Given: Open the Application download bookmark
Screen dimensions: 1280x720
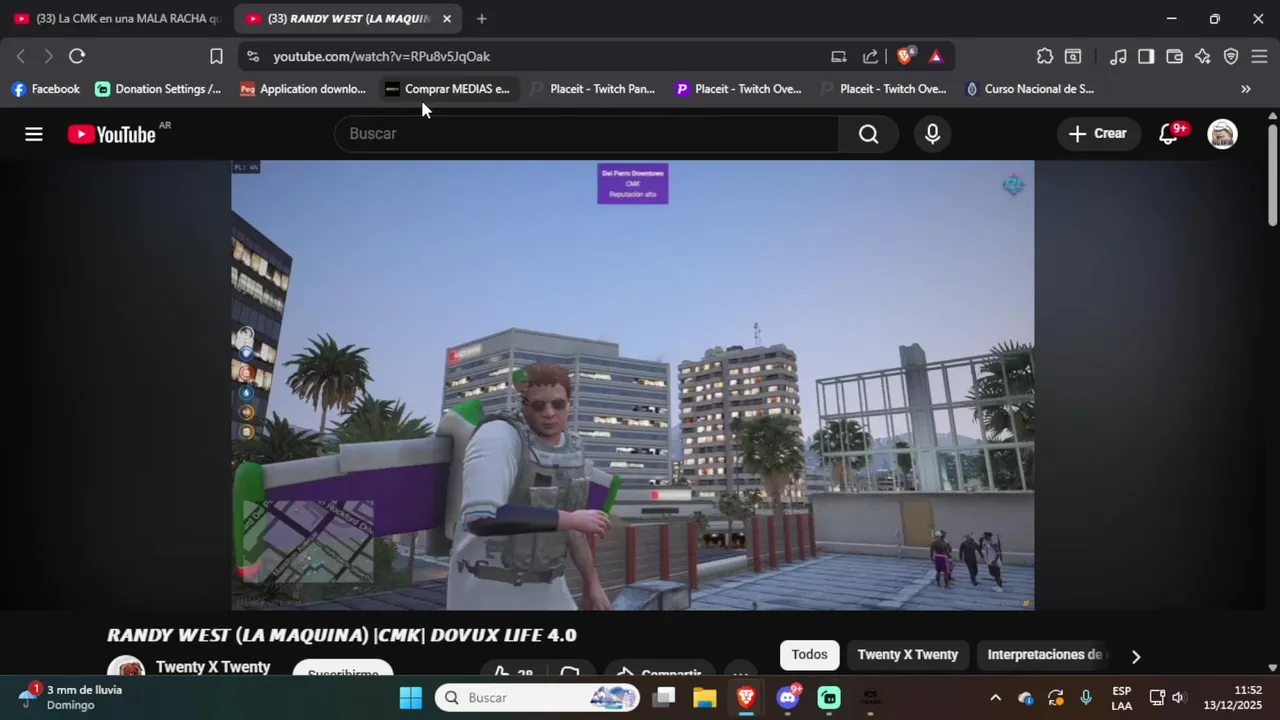Looking at the screenshot, I should [303, 89].
